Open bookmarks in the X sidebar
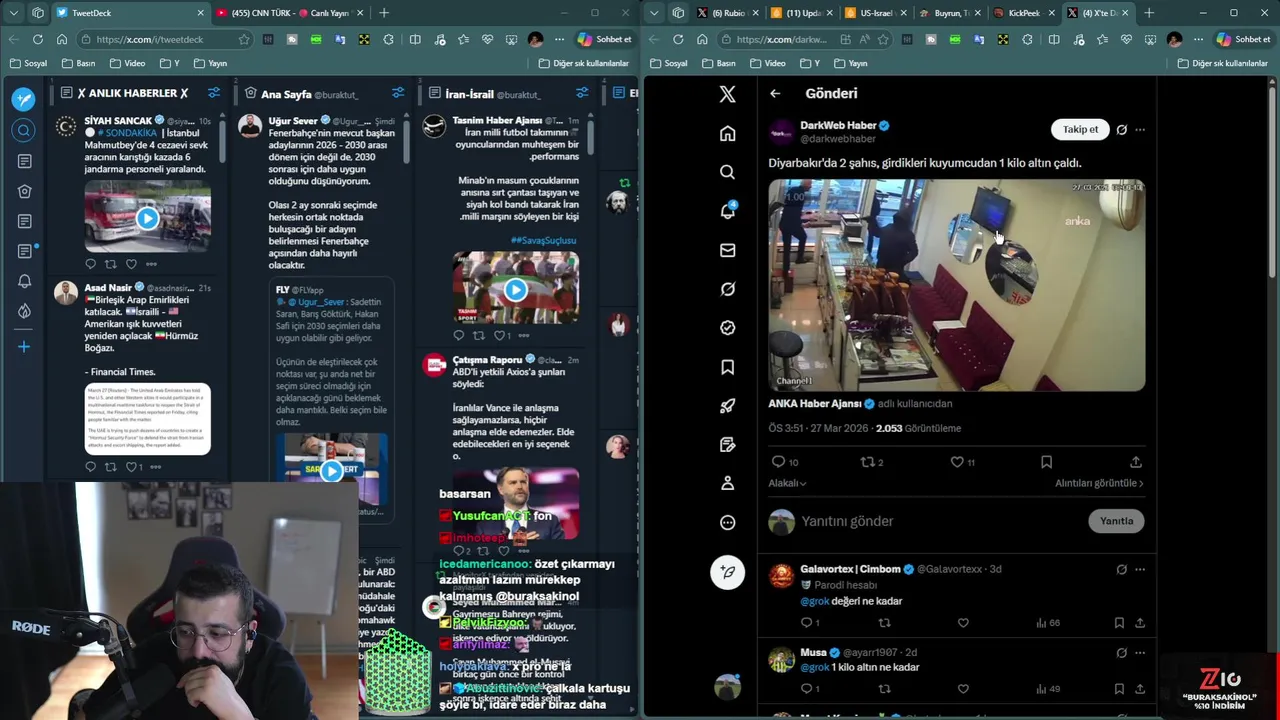The image size is (1280, 720). point(727,367)
